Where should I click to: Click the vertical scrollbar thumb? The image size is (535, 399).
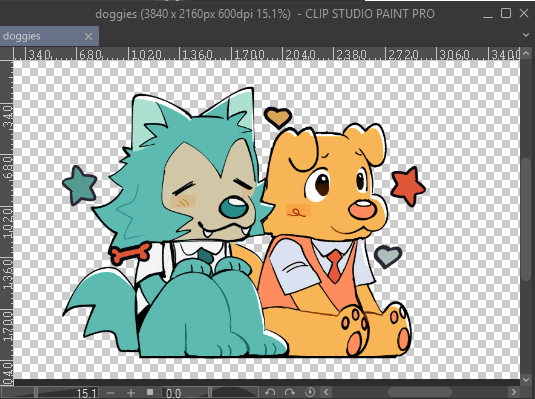(526, 220)
